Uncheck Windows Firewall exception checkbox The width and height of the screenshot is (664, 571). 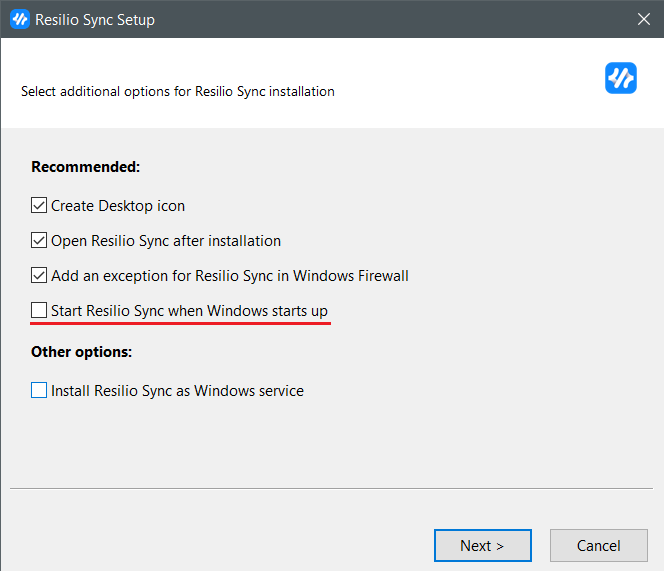[x=39, y=275]
